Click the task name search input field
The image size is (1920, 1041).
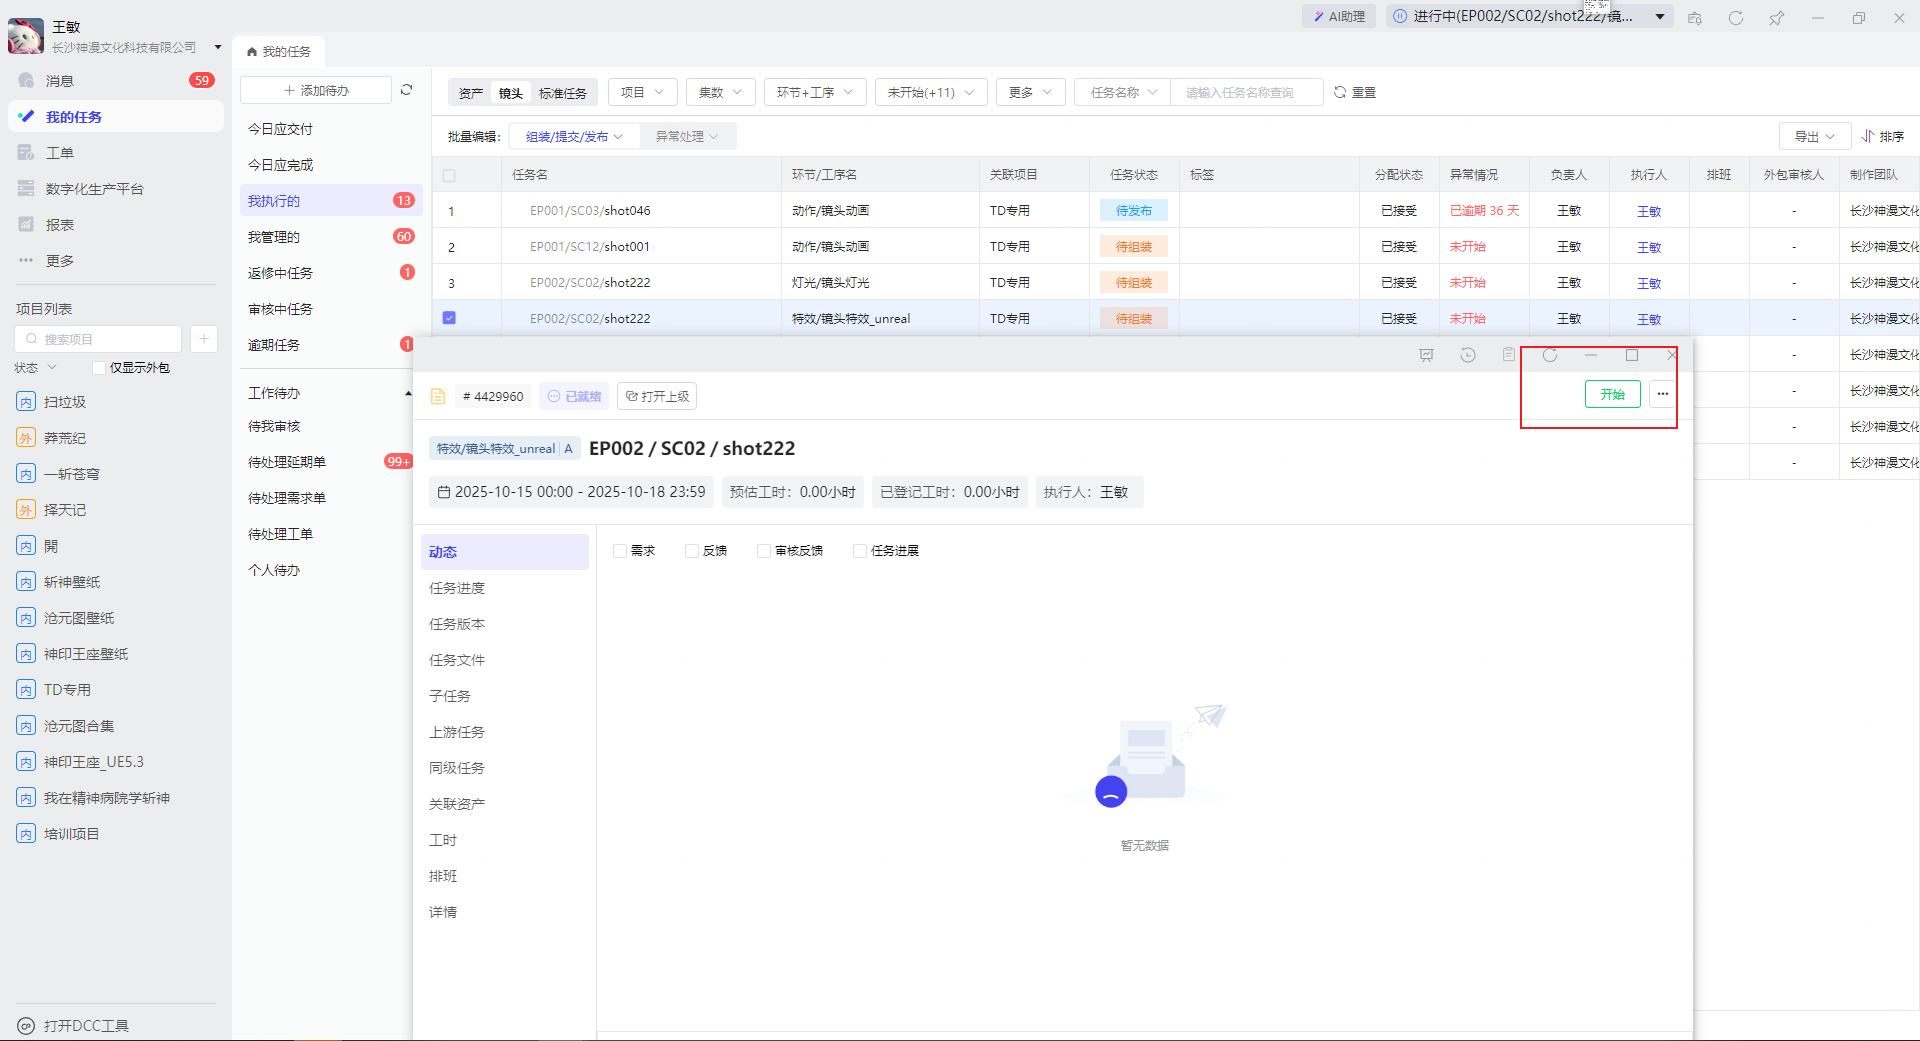point(1246,92)
